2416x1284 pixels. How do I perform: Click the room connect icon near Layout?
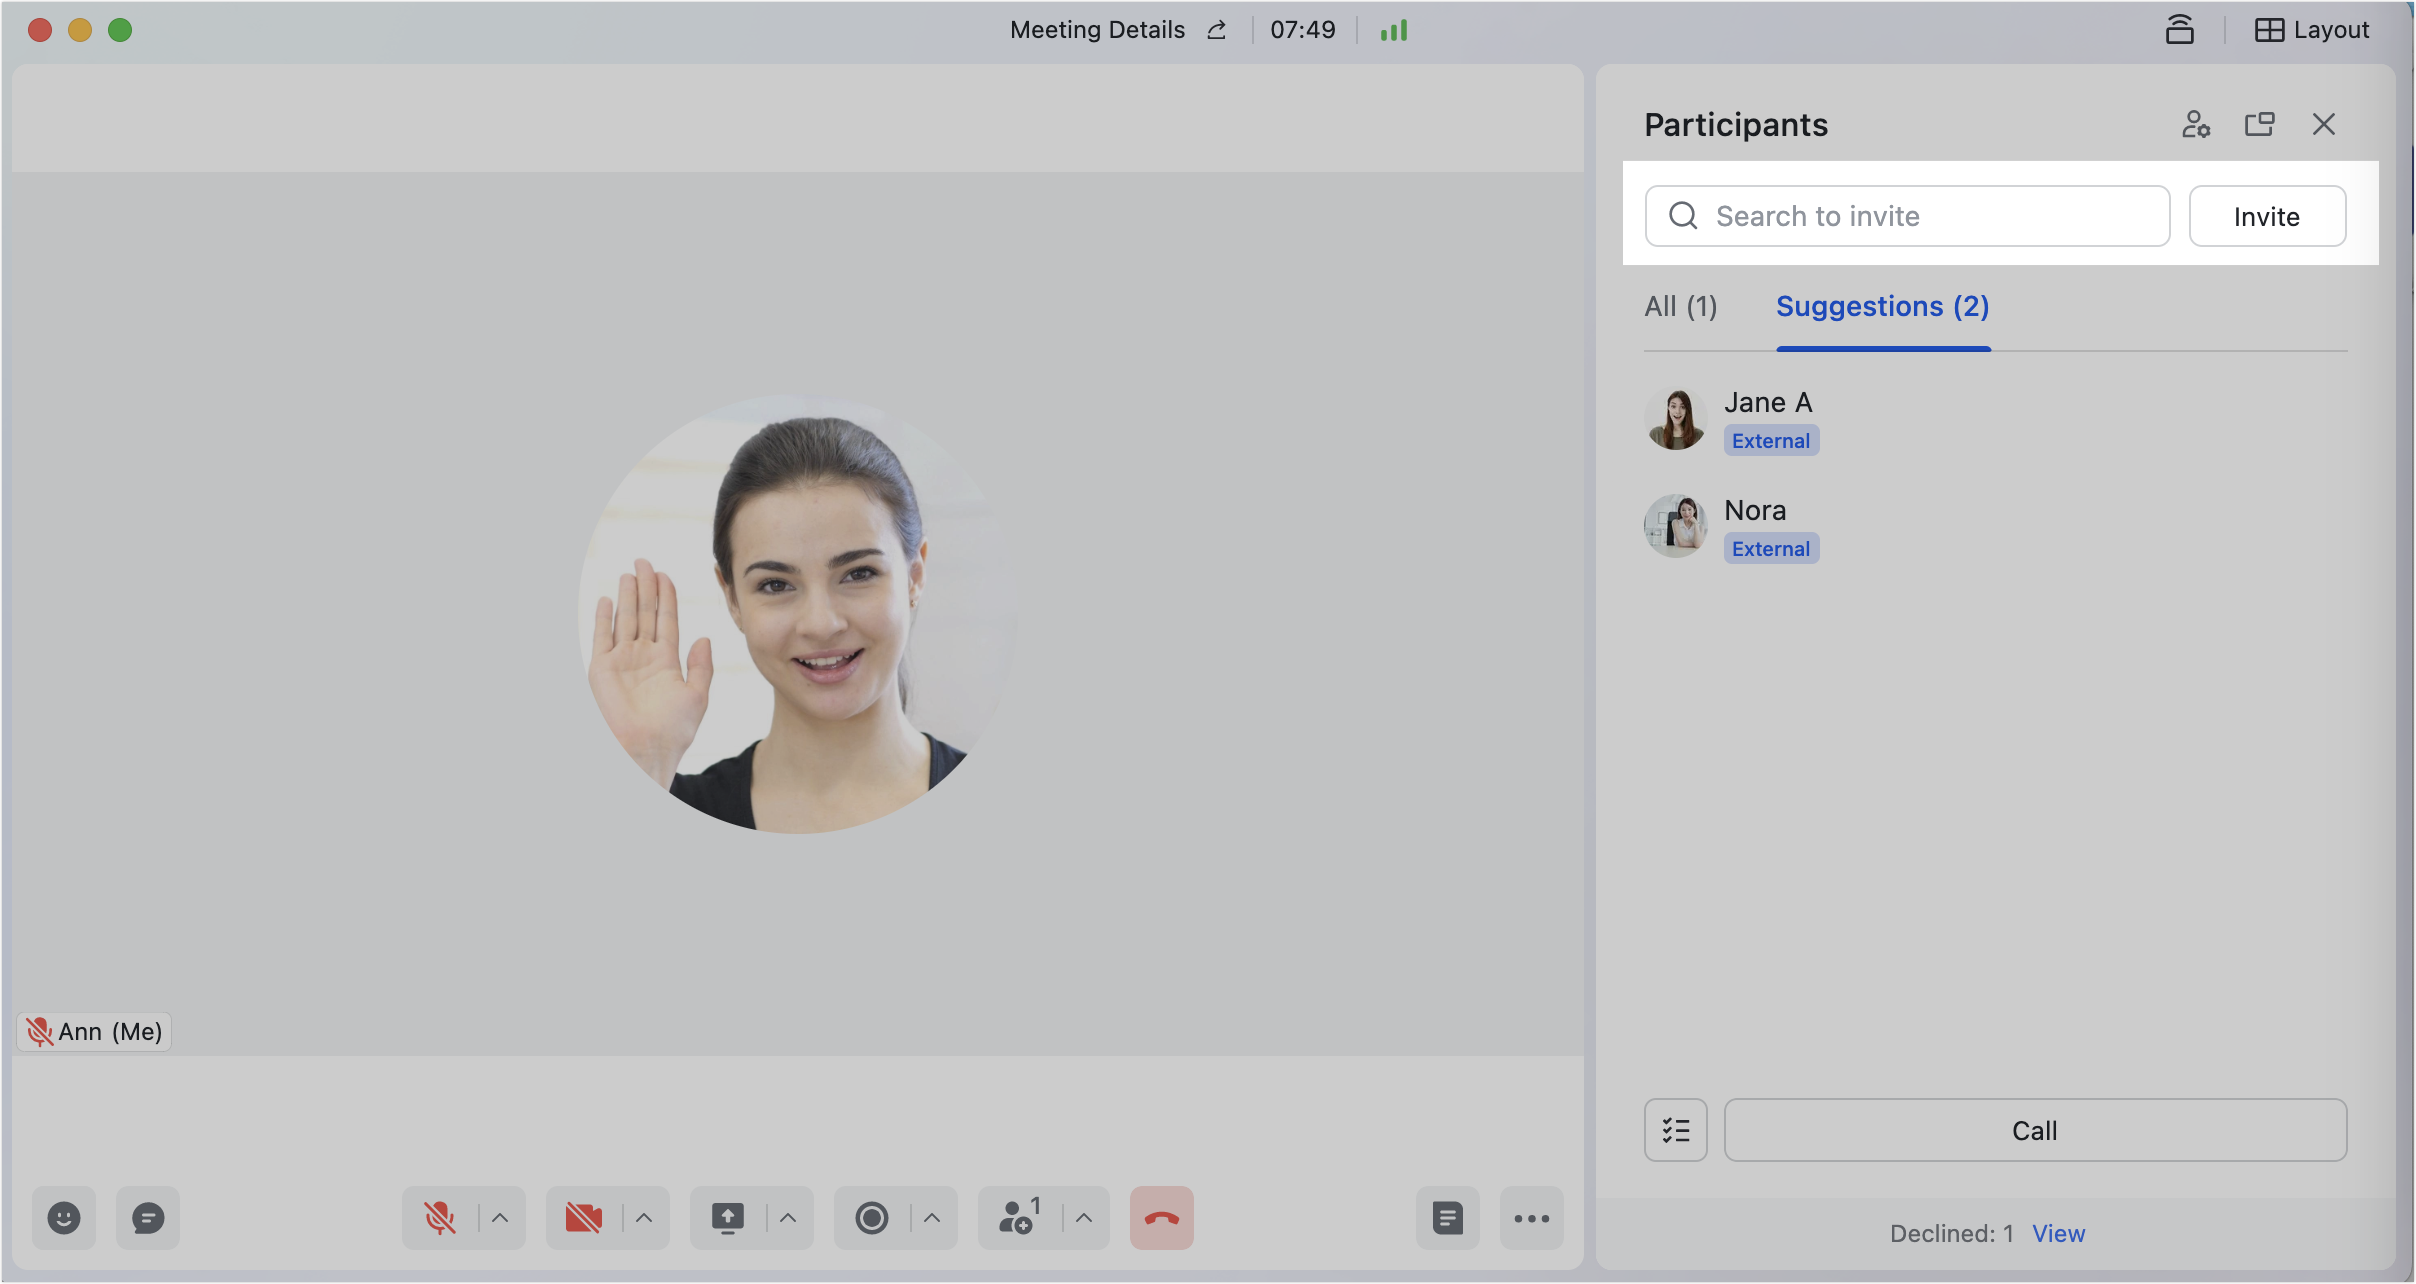pyautogui.click(x=2180, y=30)
